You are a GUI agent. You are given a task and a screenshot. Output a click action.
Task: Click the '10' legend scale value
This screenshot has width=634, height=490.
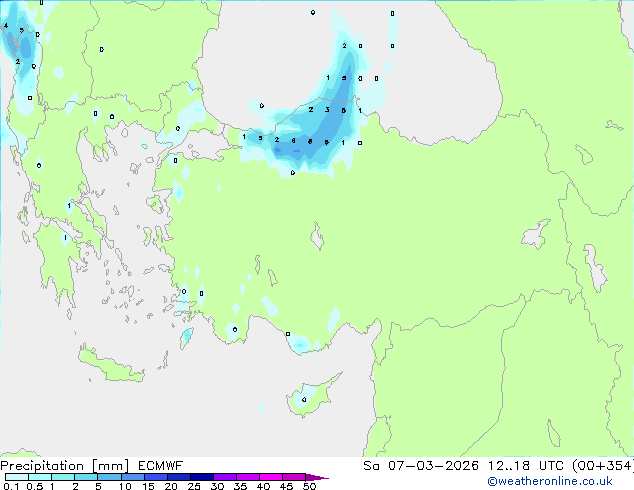coord(125,486)
